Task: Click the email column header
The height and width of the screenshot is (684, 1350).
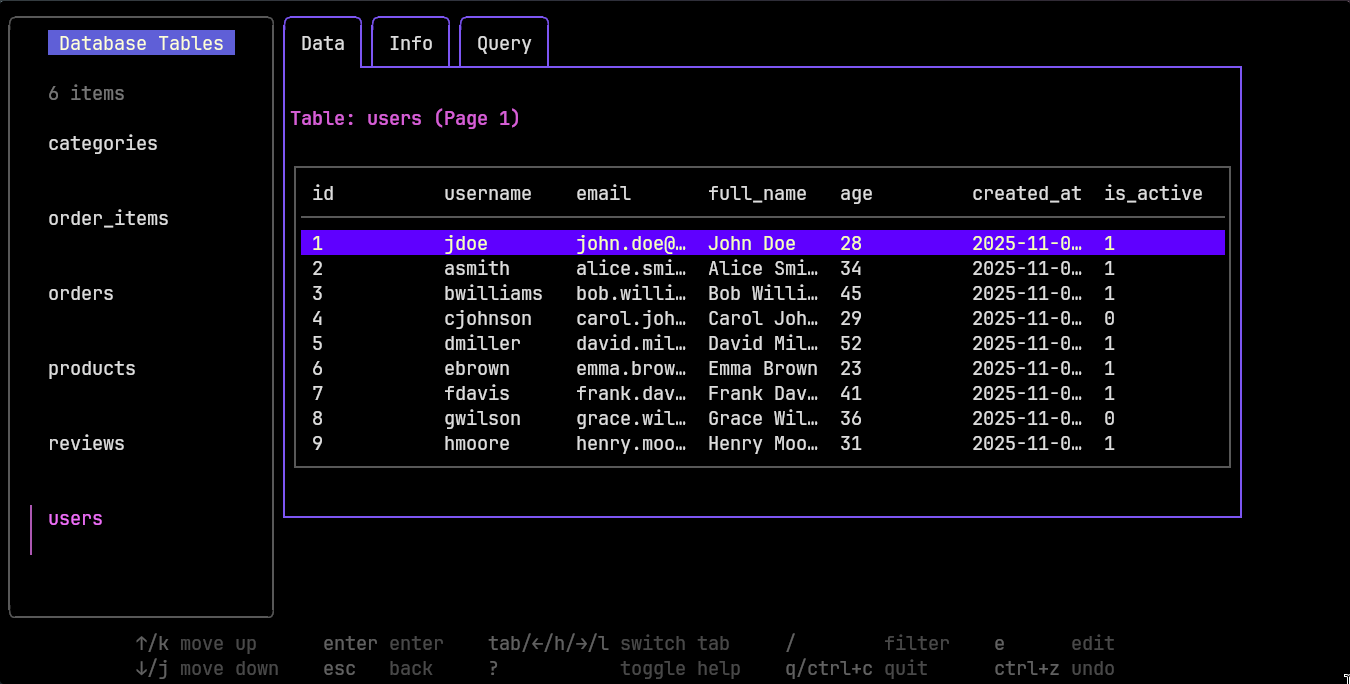Action: [603, 193]
